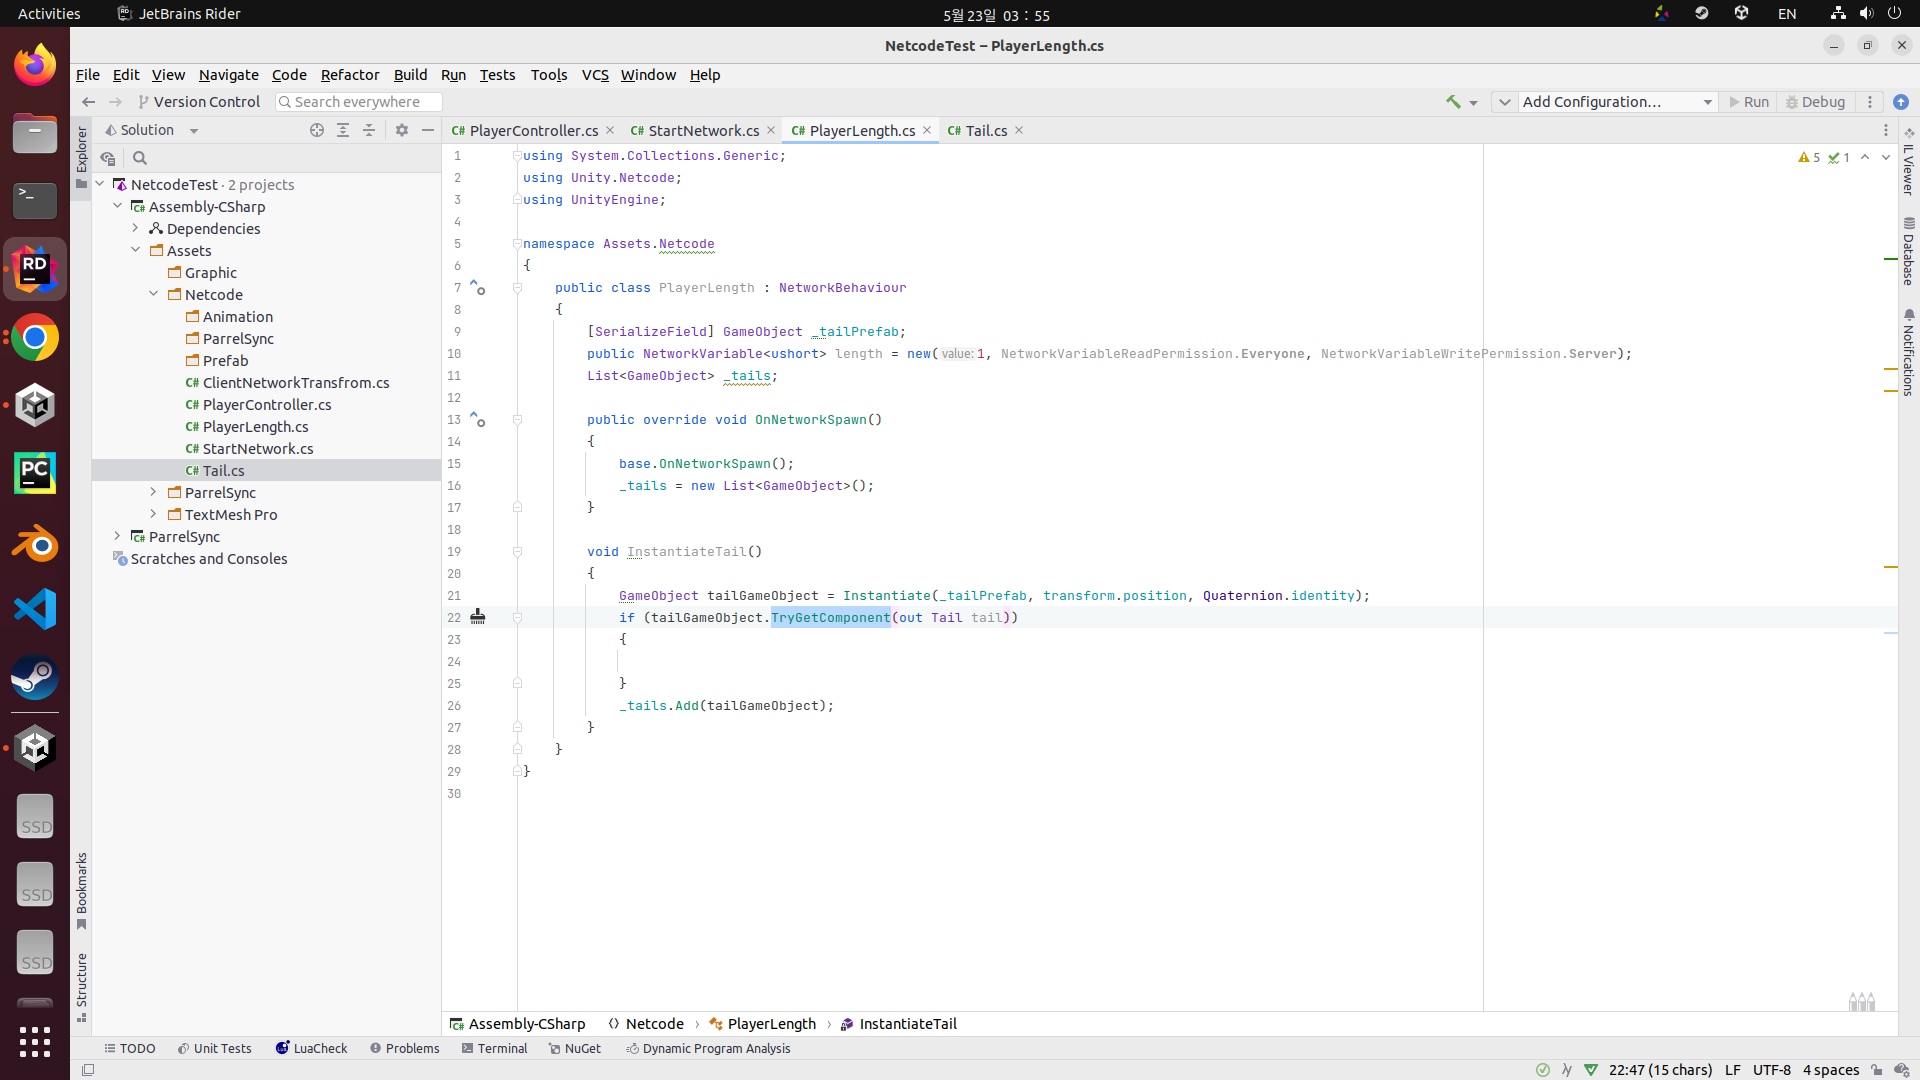
Task: Click the Version Control button
Action: pos(198,102)
